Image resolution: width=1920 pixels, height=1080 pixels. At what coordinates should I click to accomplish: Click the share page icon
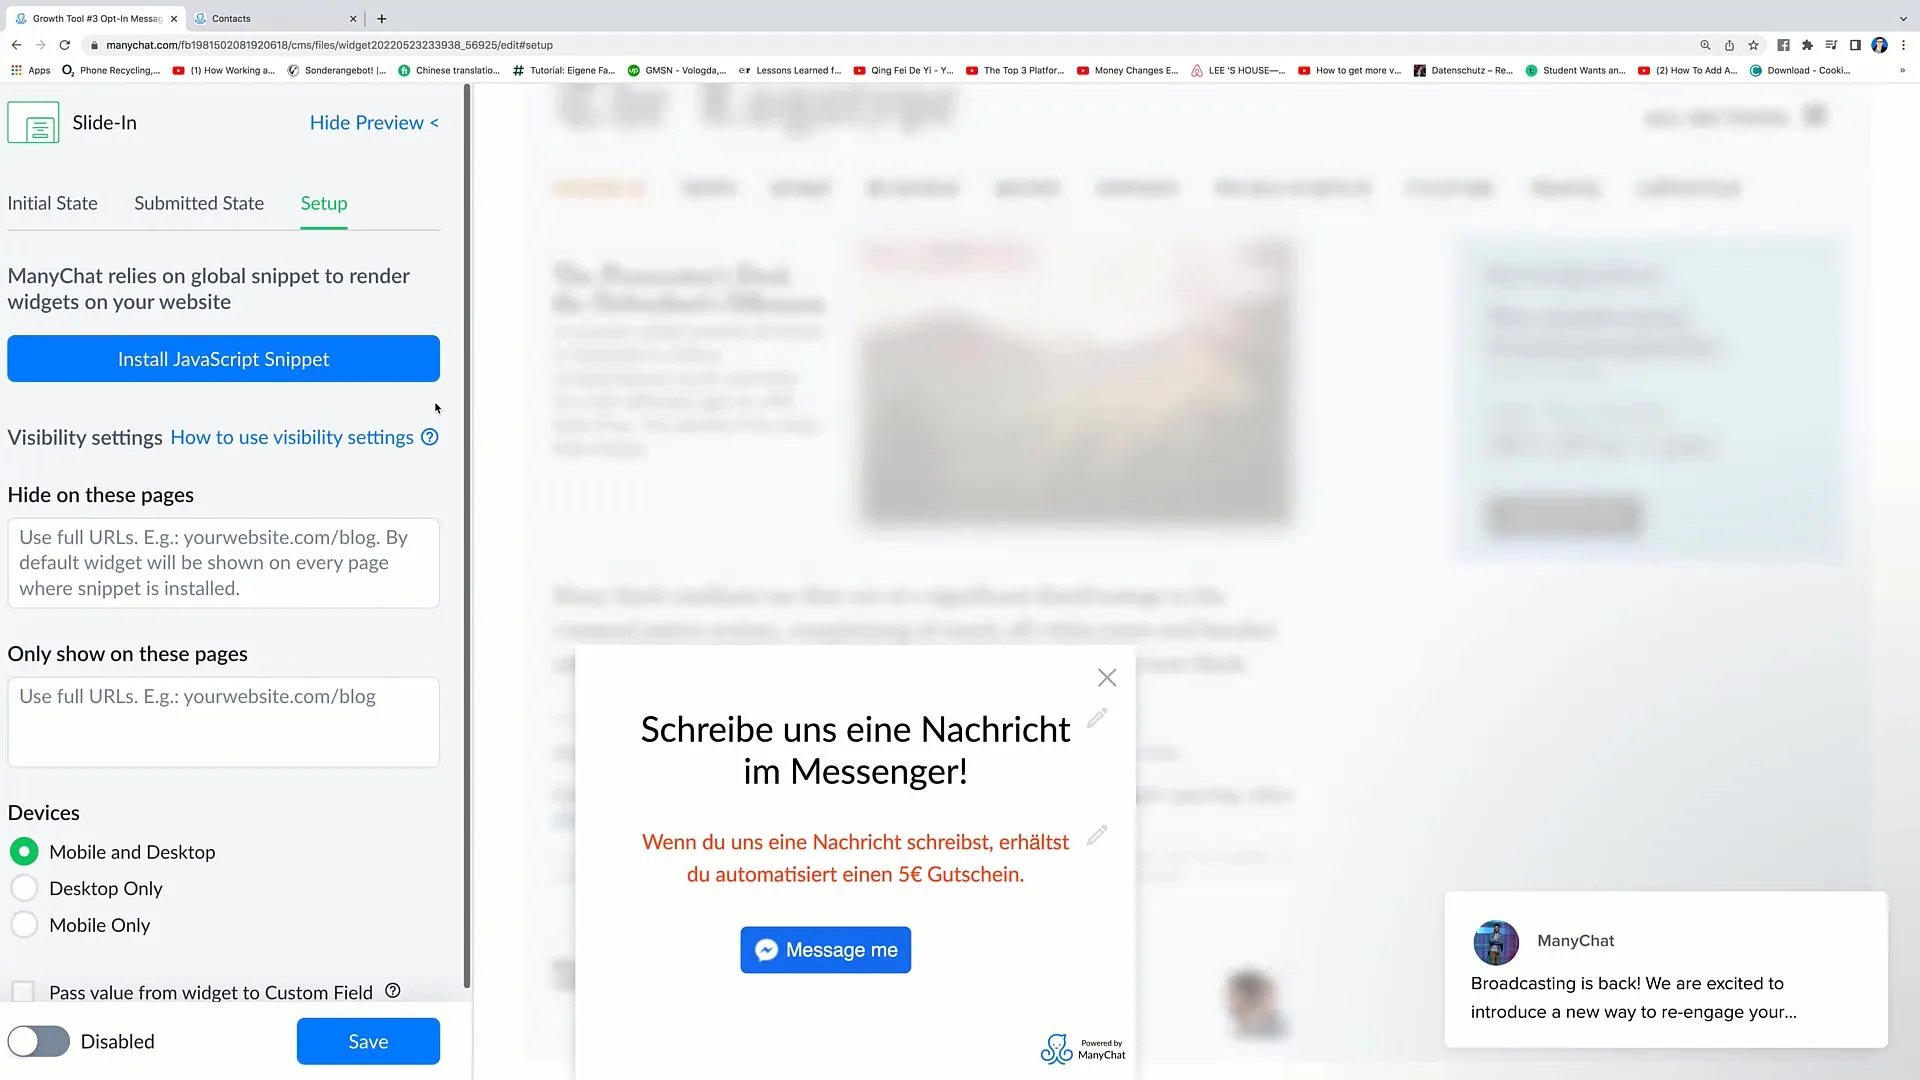(x=1729, y=45)
